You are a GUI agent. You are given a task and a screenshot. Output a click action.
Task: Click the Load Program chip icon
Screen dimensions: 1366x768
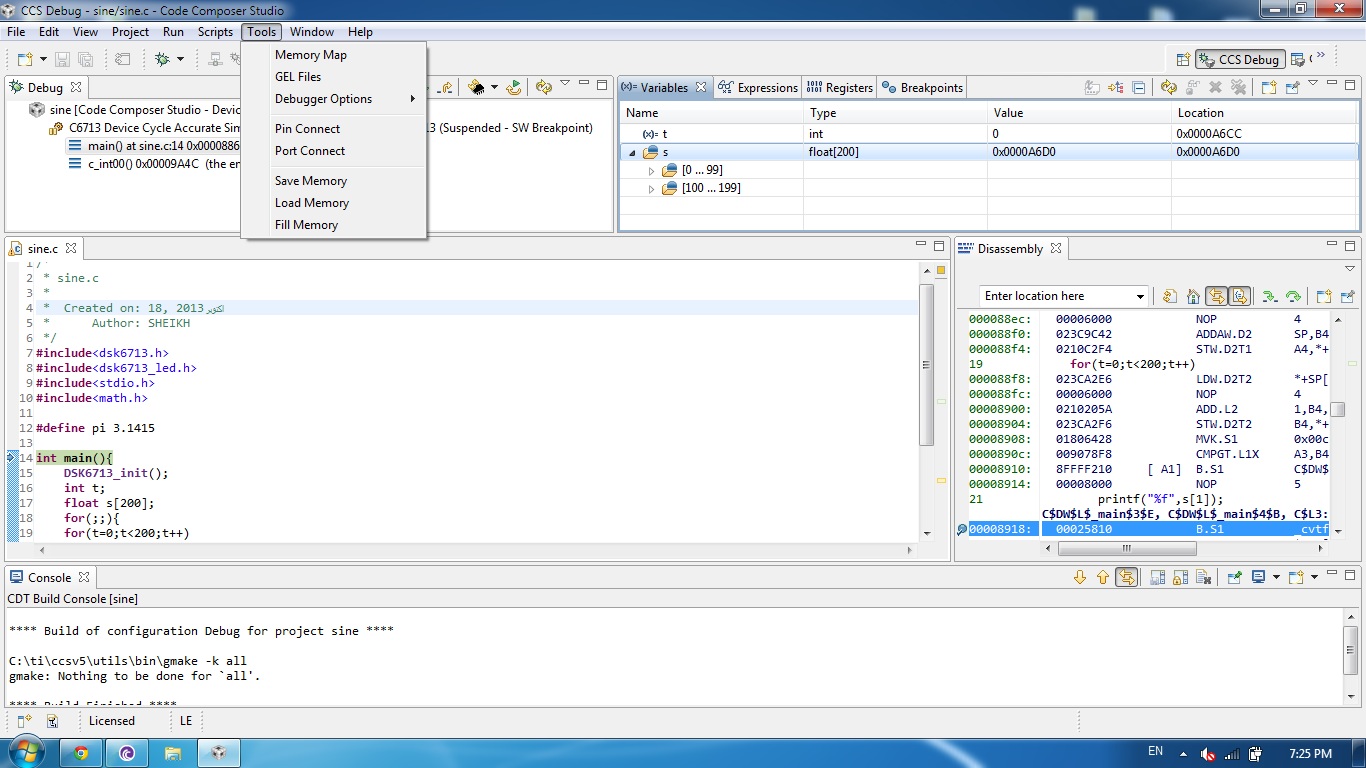tap(477, 88)
